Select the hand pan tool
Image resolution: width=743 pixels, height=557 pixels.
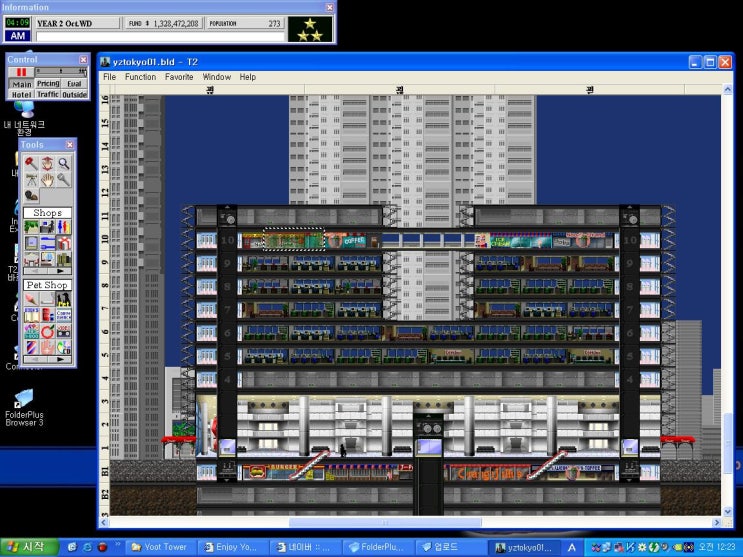click(47, 180)
